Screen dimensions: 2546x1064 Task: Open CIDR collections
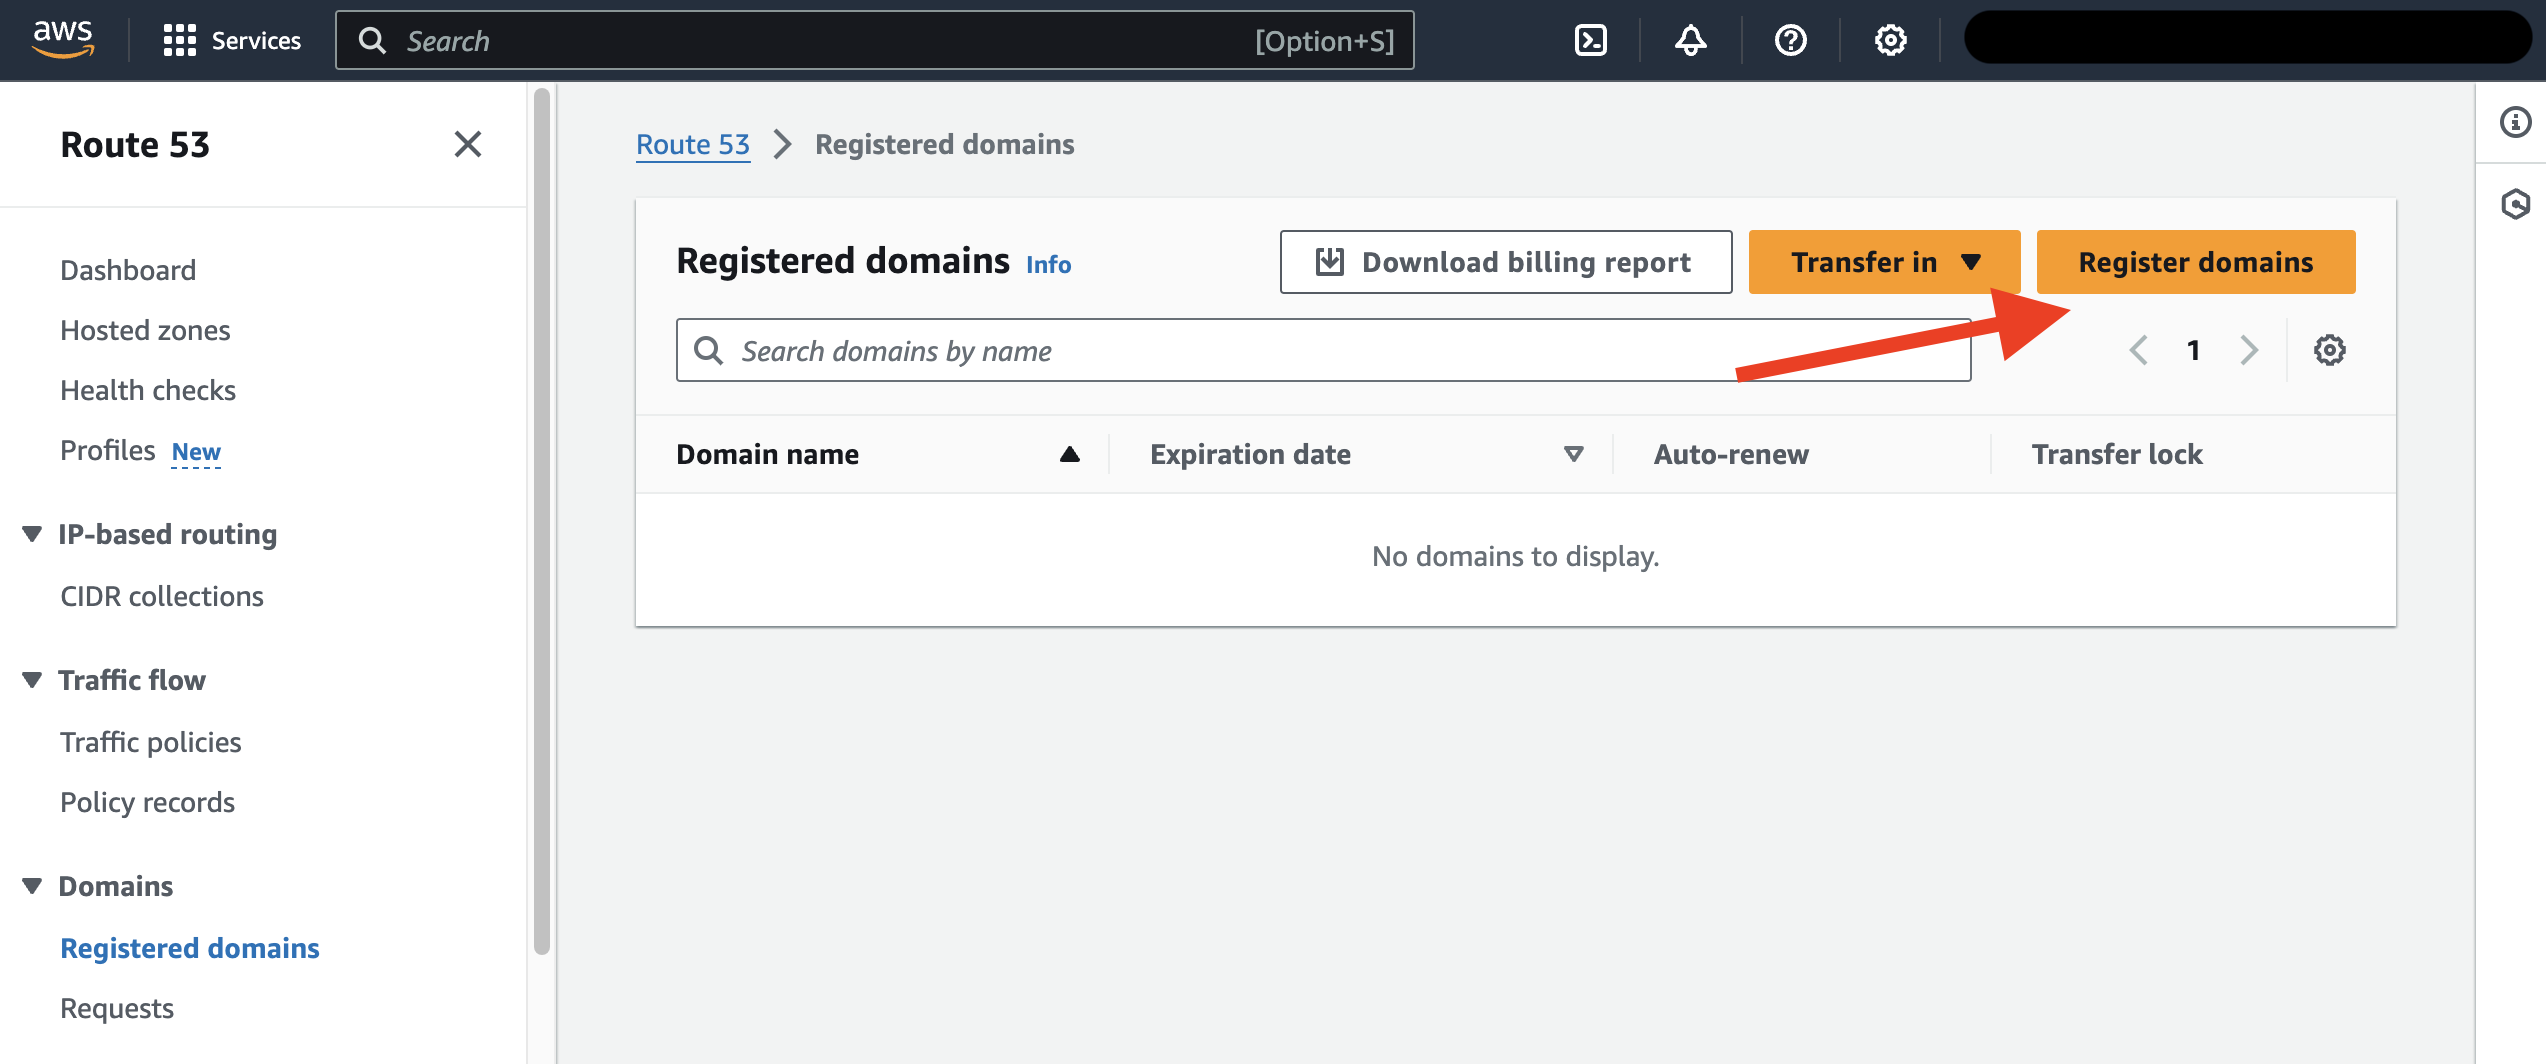[162, 596]
